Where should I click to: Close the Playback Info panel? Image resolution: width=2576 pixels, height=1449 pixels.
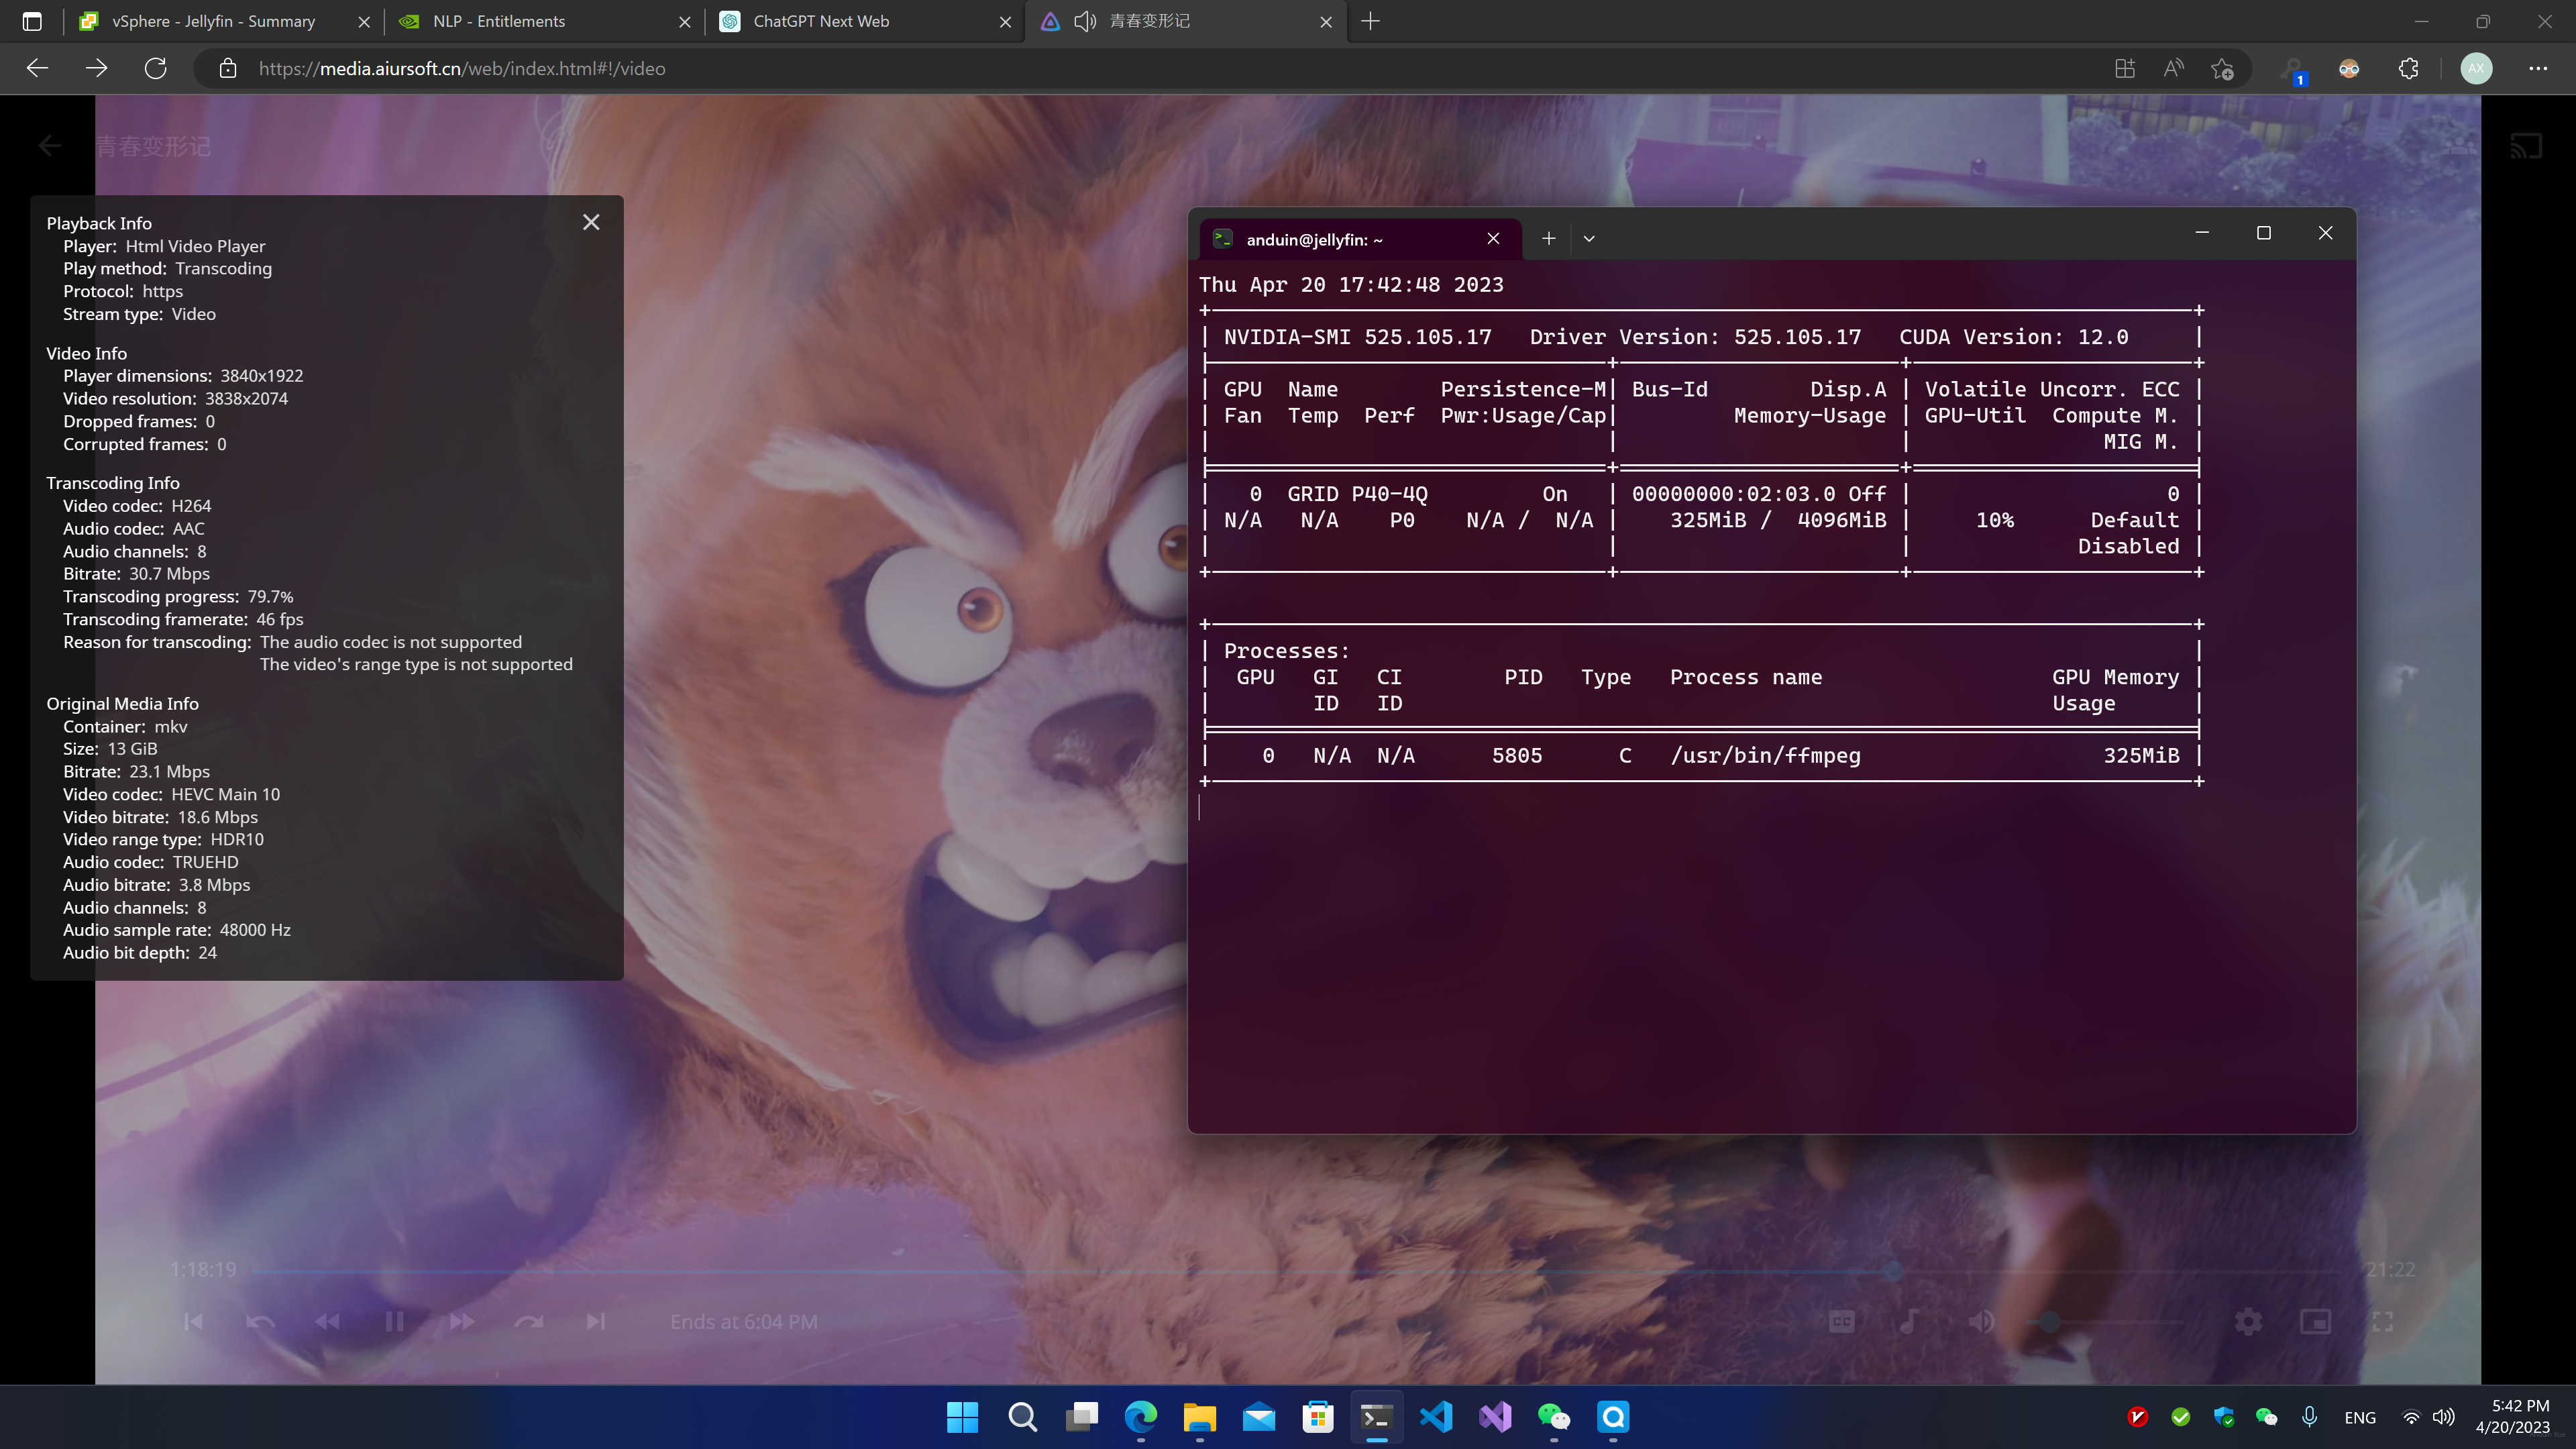point(591,222)
